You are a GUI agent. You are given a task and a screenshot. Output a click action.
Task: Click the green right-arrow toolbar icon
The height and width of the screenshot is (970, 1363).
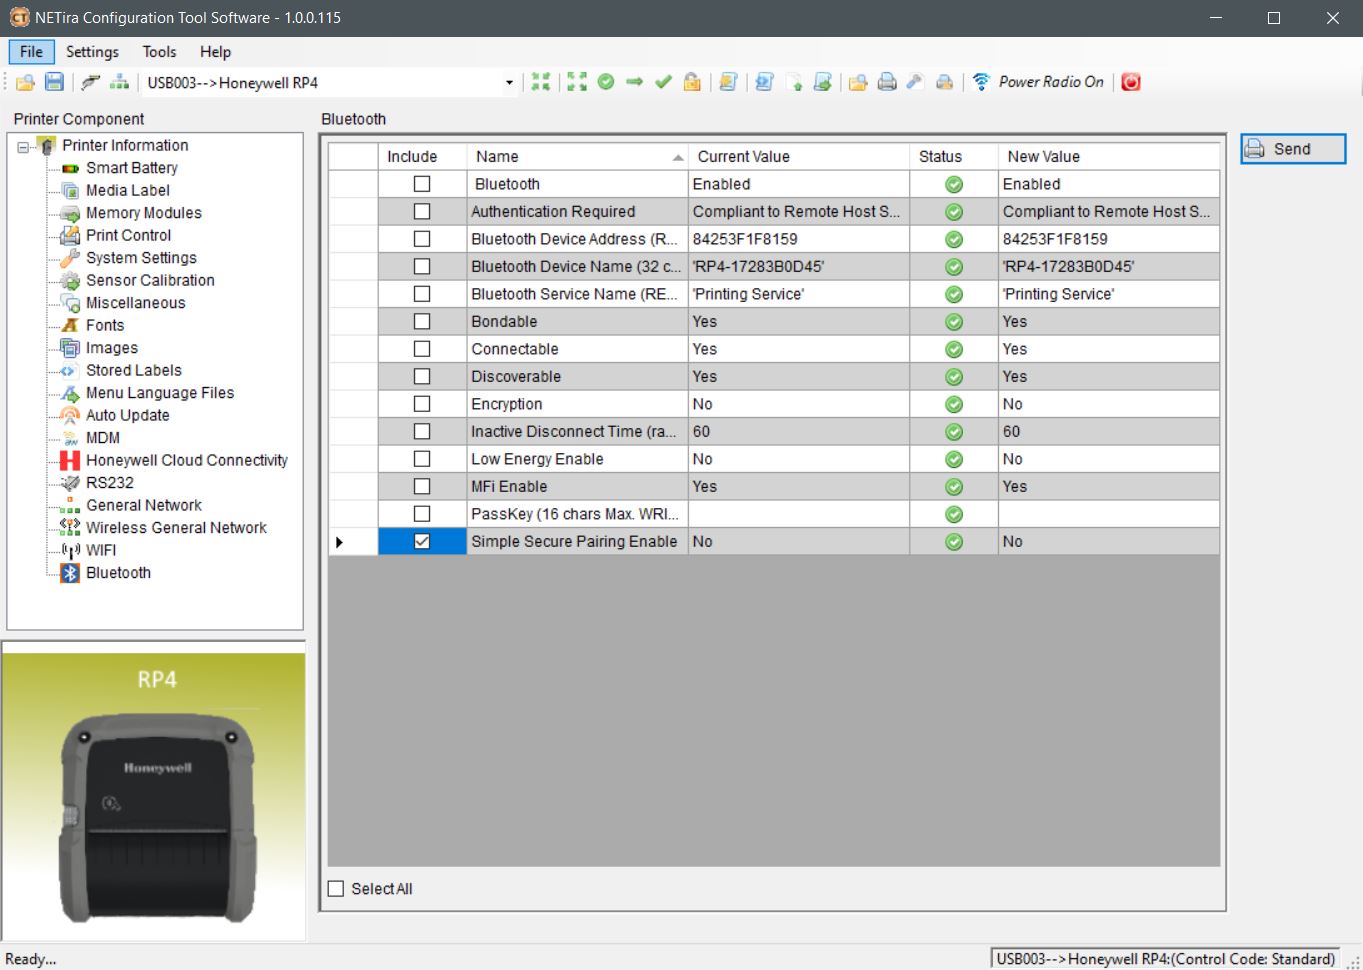point(634,82)
